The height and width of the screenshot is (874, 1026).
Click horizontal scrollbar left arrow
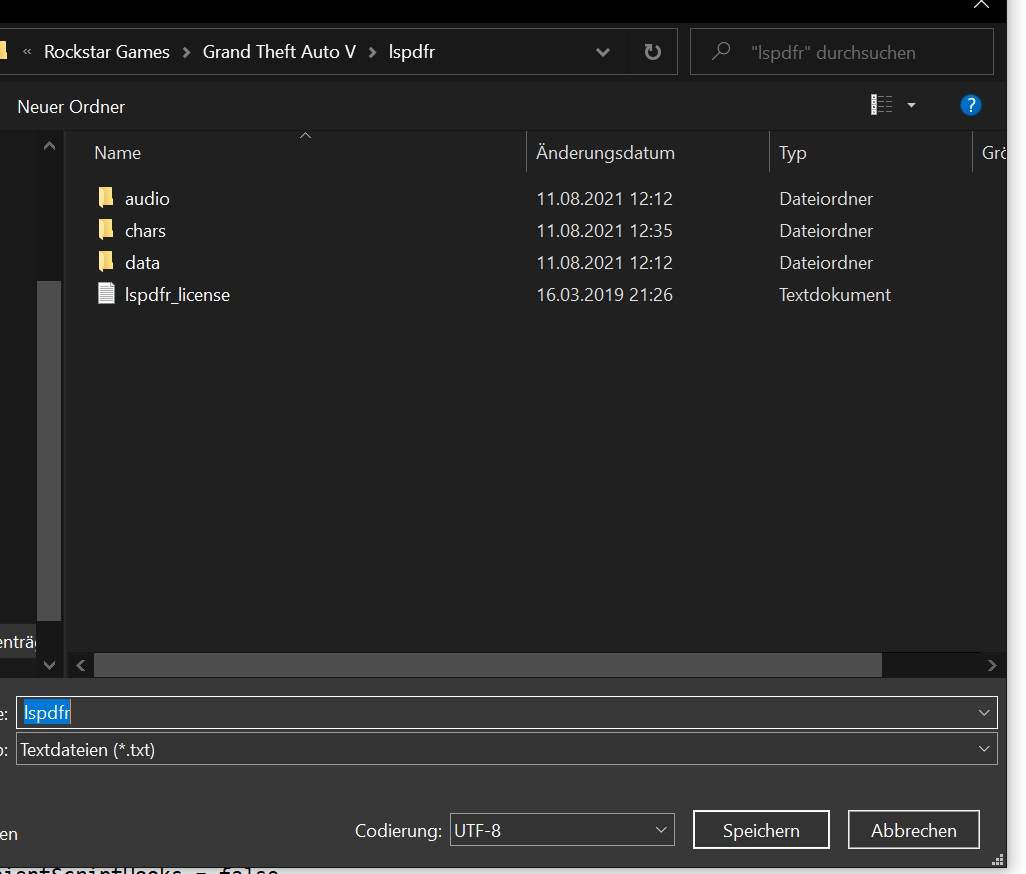(80, 665)
